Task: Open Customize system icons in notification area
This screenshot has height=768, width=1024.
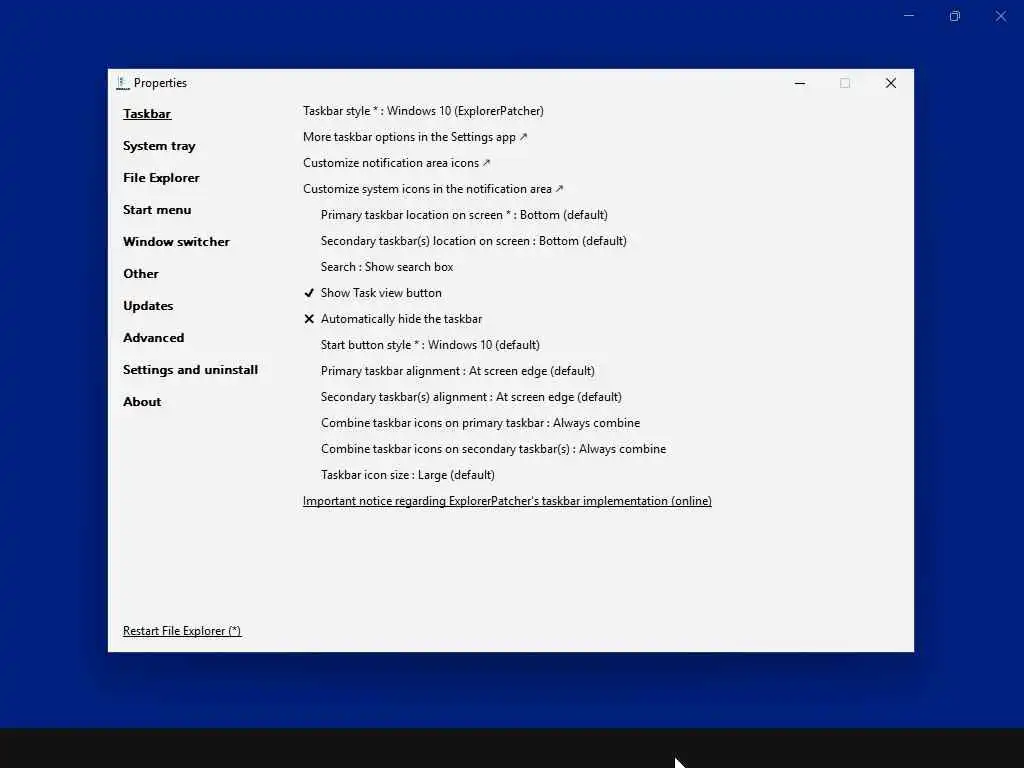Action: (x=433, y=189)
